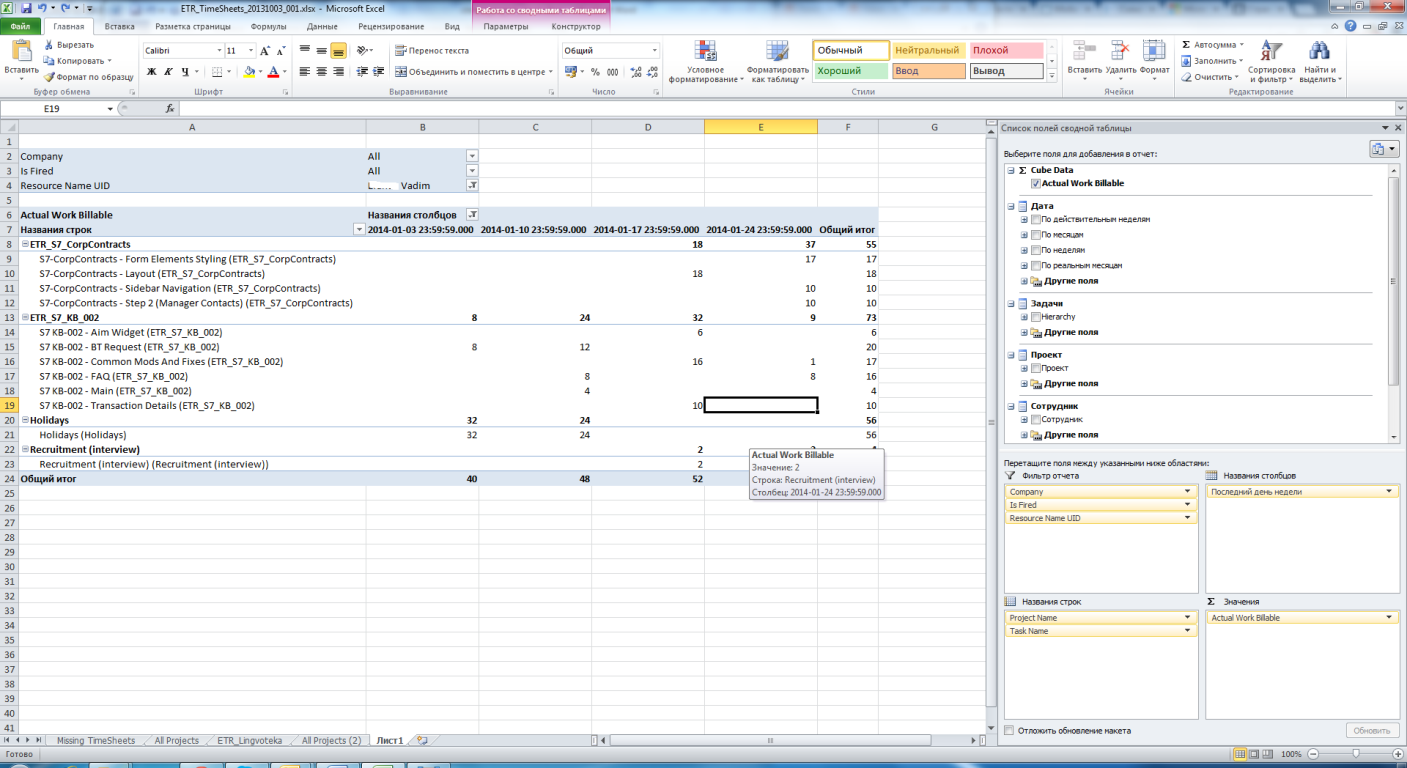1407x768 pixels.
Task: Click the Обновить update button
Action: [1372, 731]
